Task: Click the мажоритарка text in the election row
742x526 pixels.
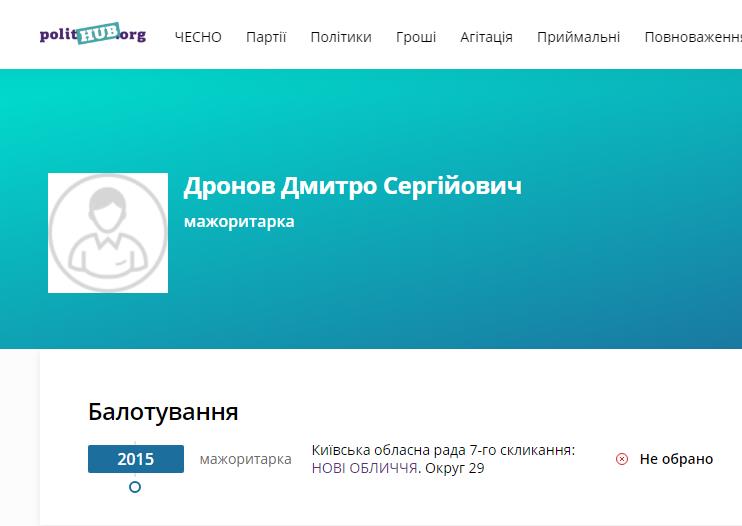Action: click(x=245, y=459)
